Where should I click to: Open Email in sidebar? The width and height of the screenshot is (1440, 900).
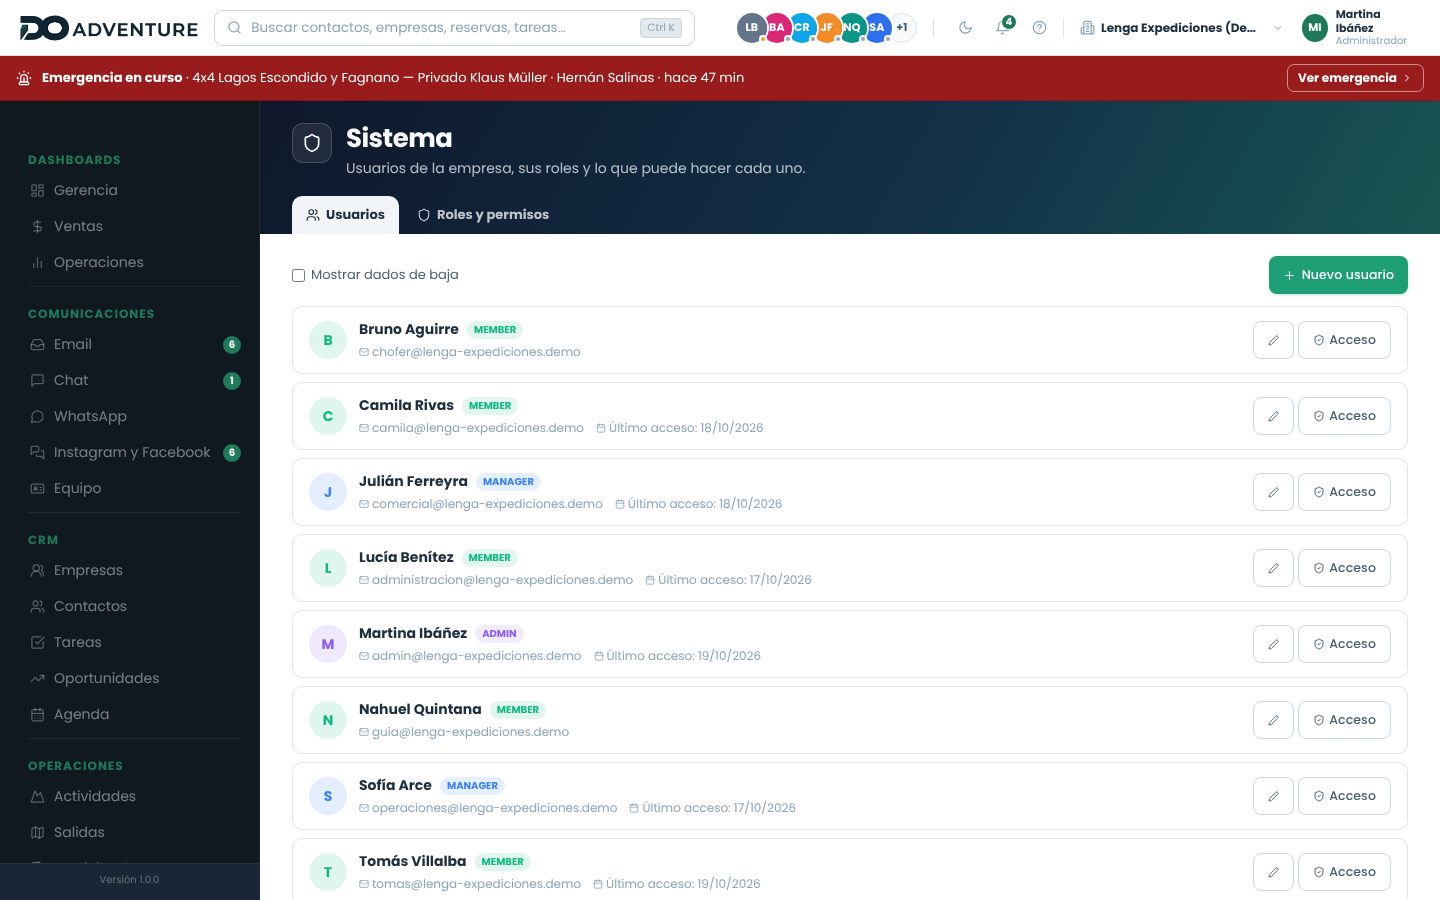click(x=134, y=344)
